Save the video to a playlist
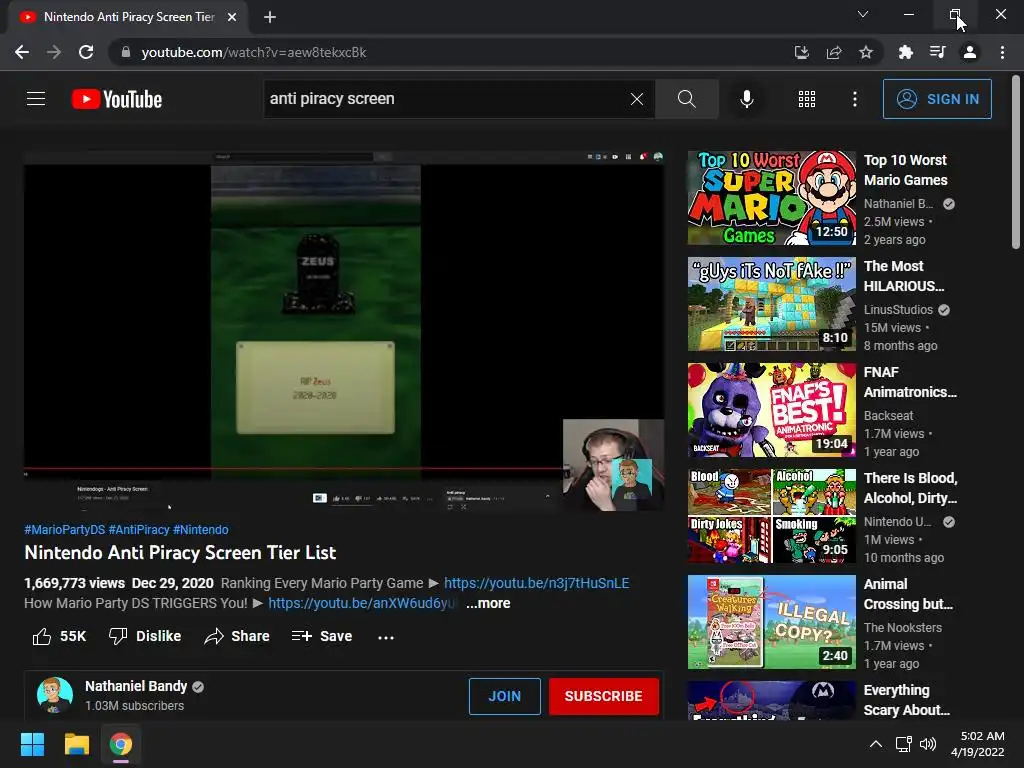 click(x=322, y=636)
